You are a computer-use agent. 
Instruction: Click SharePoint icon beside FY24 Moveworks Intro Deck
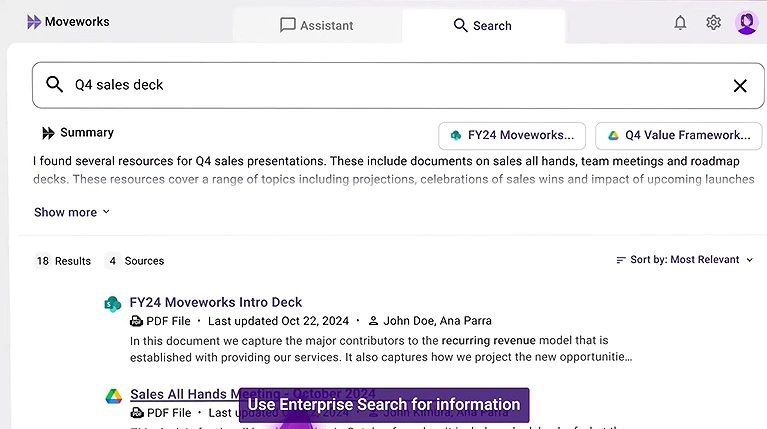113,304
